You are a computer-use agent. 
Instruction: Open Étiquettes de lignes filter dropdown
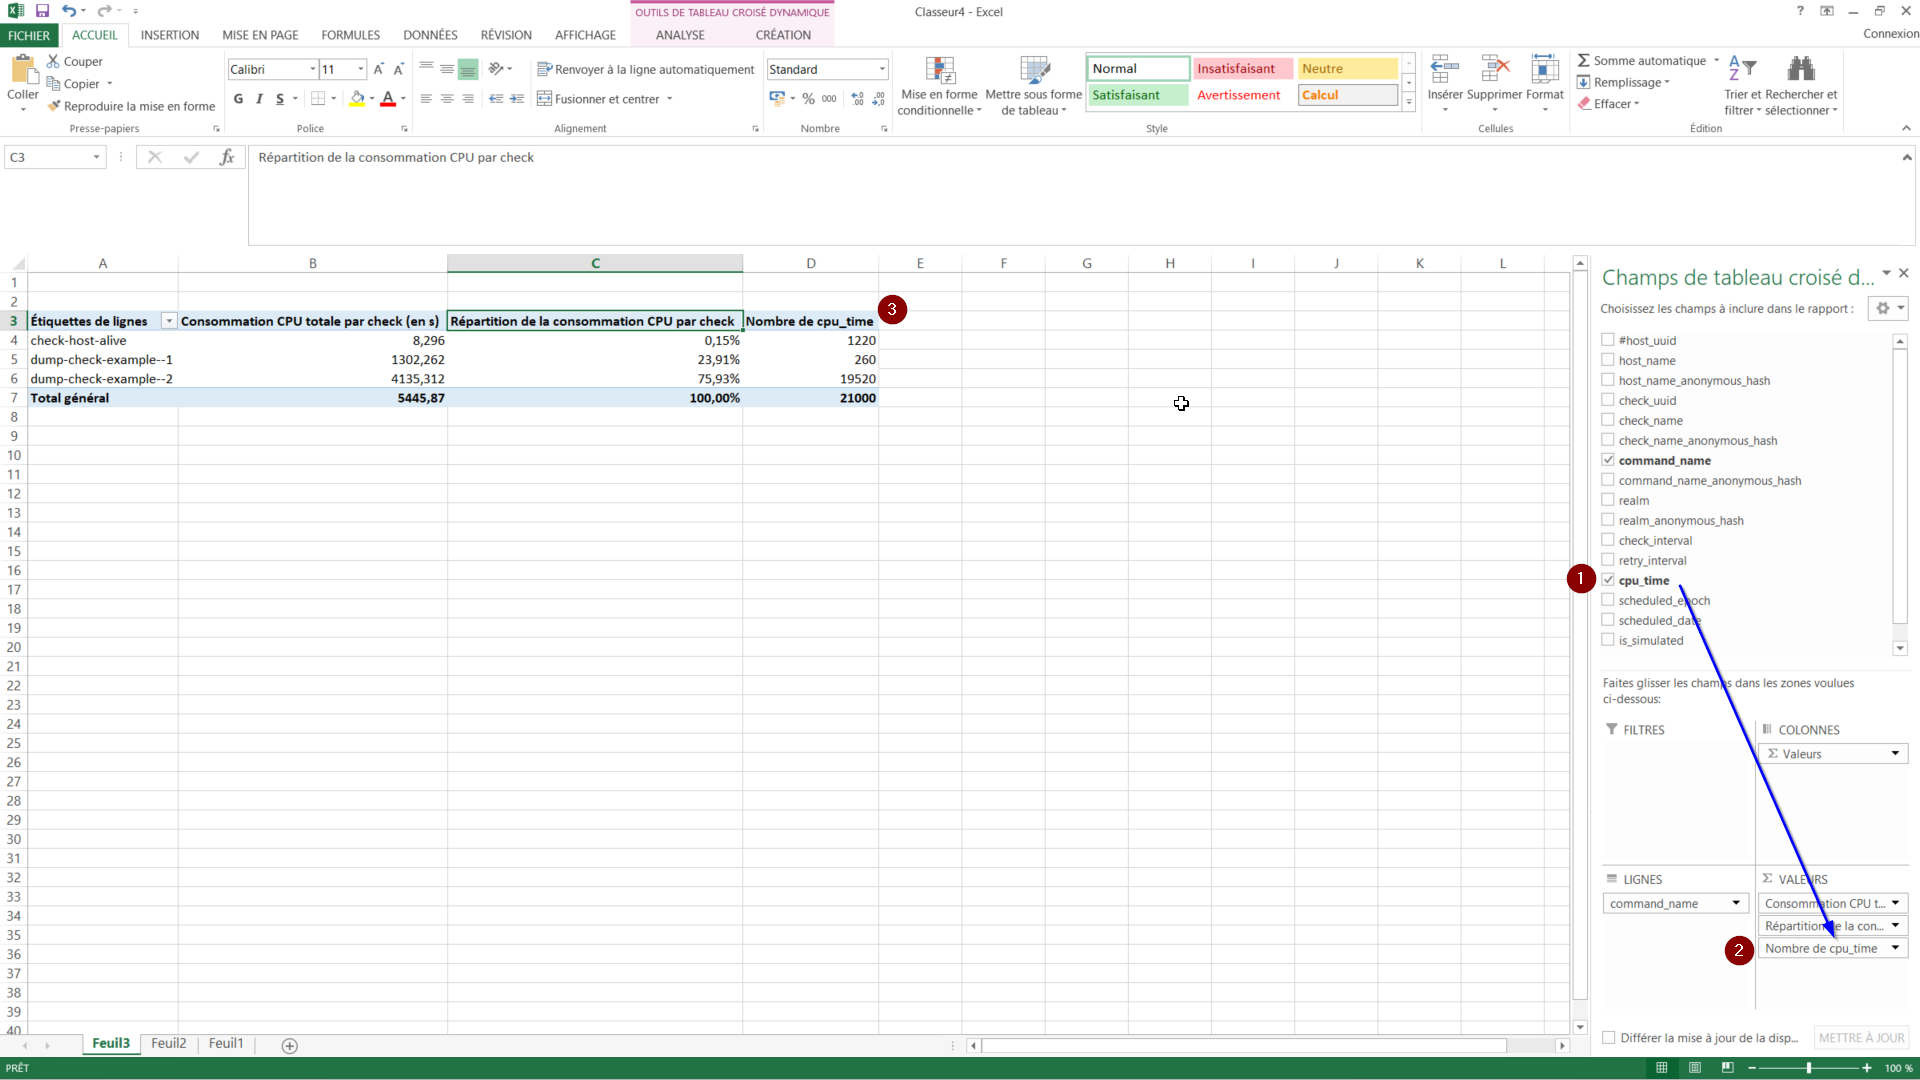(x=169, y=321)
